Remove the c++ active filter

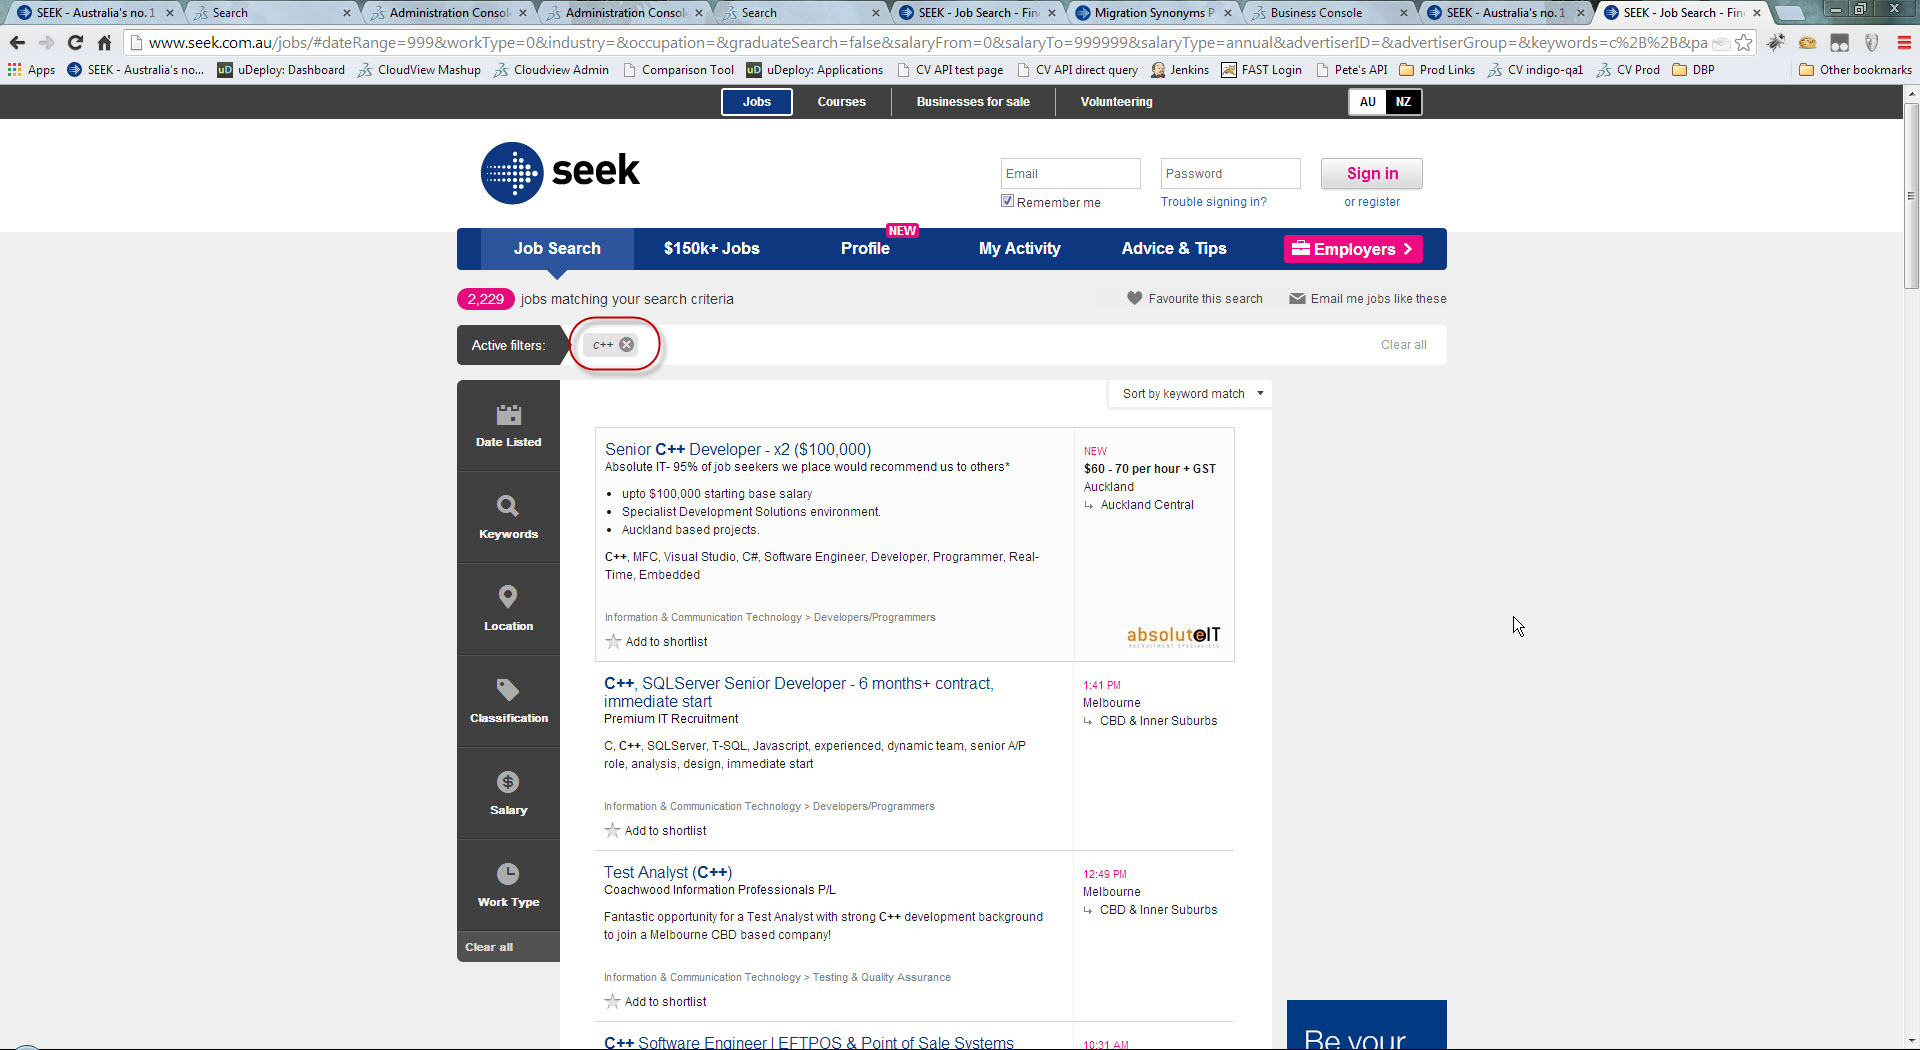click(627, 345)
